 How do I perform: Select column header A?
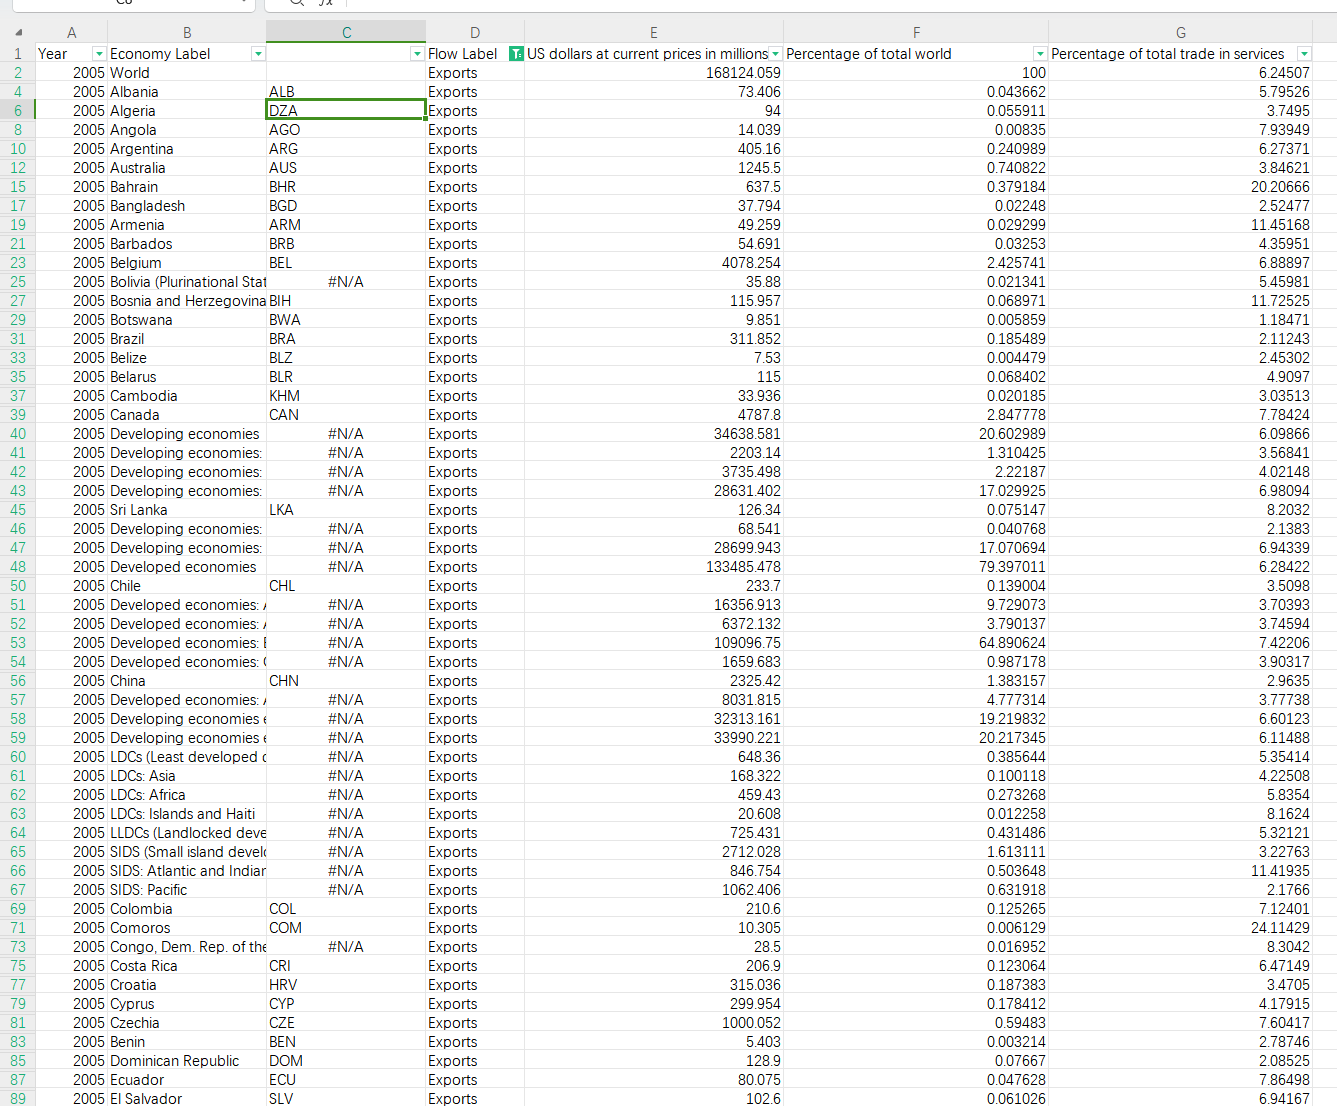(x=71, y=32)
